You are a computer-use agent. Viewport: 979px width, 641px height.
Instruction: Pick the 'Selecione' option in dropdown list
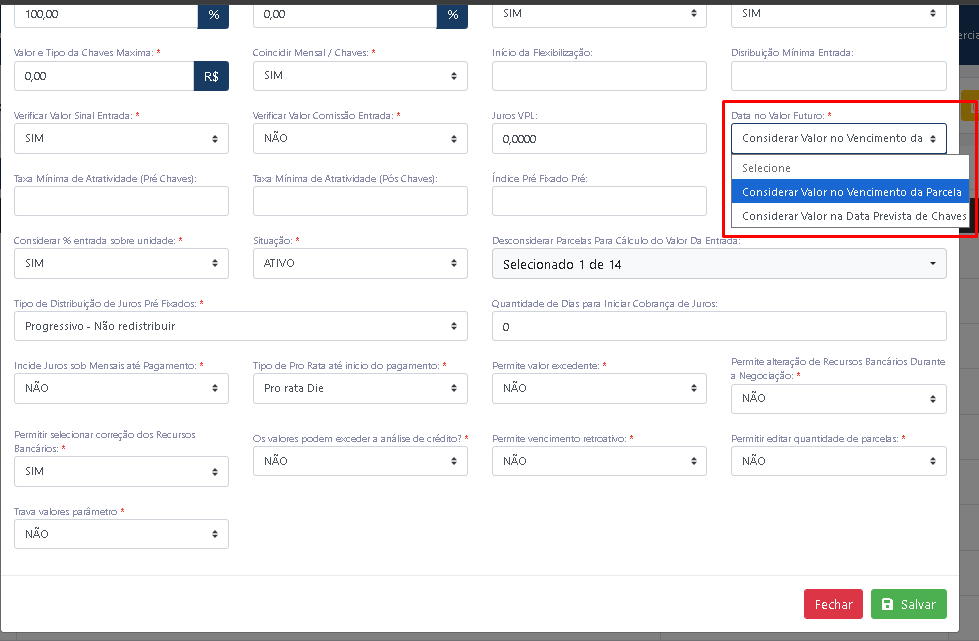point(850,168)
